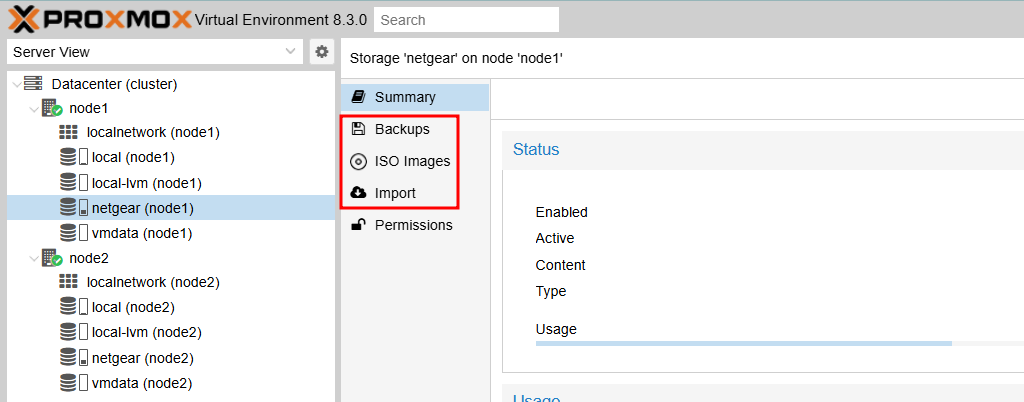Select netgear (node2) storage
Viewport: 1024px width, 402px height.
click(143, 358)
